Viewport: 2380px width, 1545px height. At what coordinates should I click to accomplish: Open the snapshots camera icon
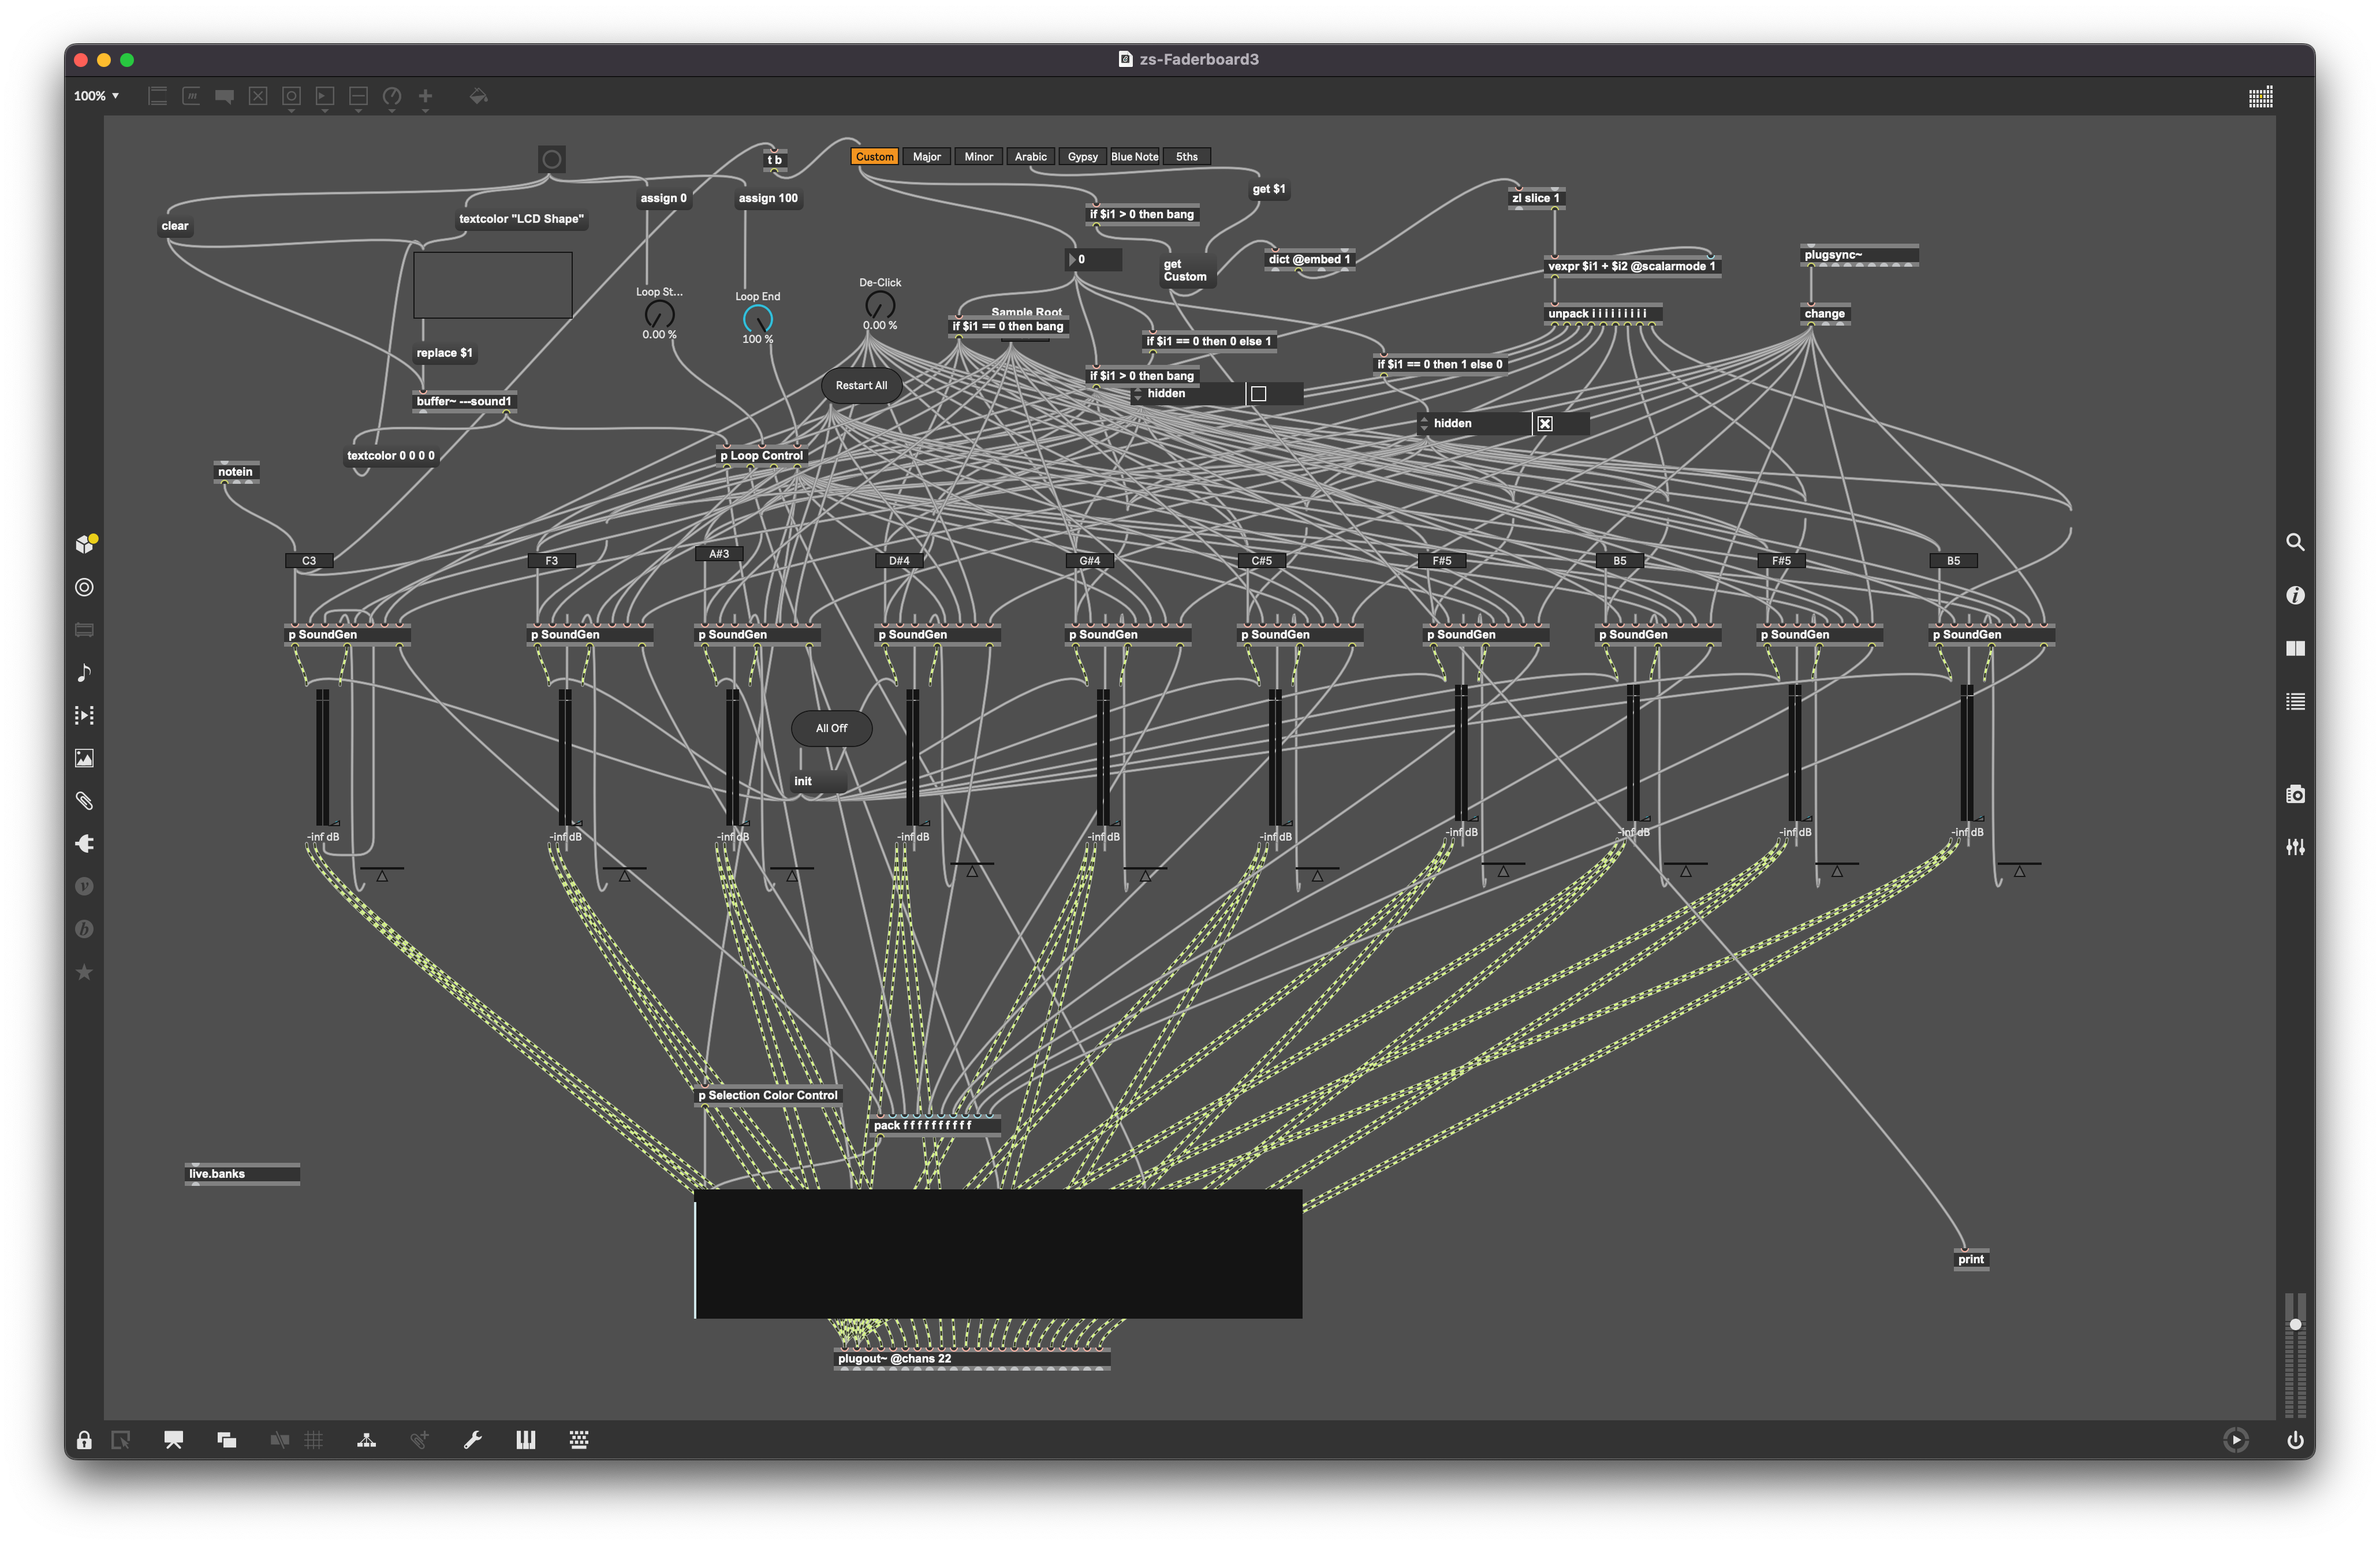click(x=2295, y=794)
